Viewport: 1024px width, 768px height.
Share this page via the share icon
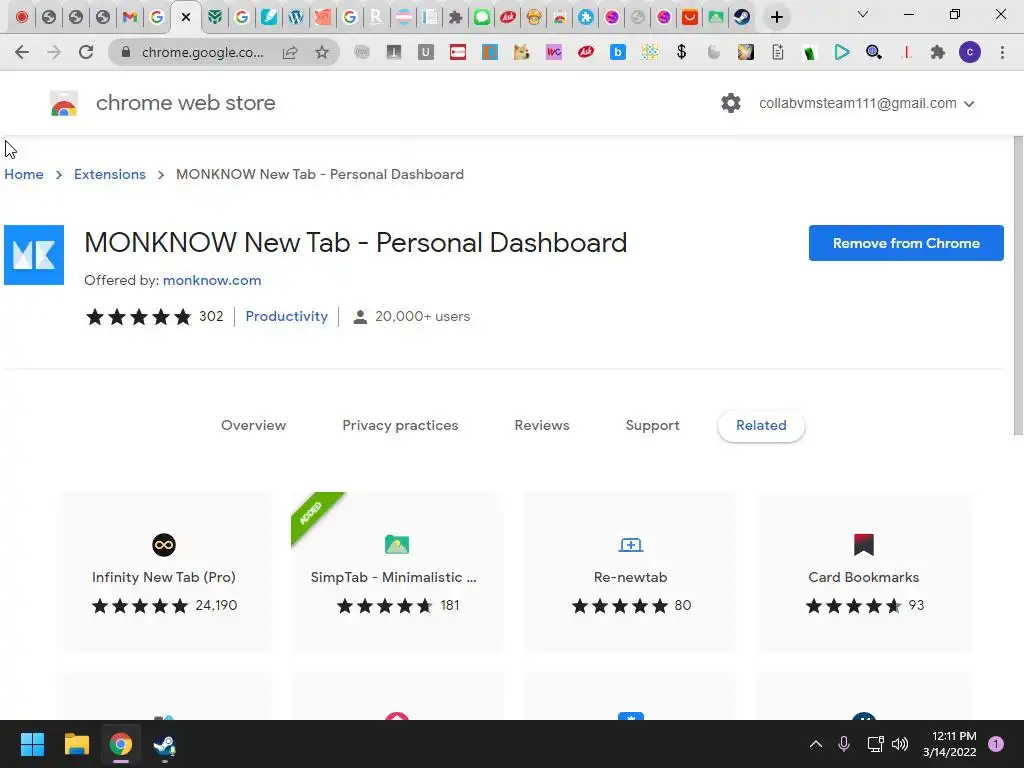[x=290, y=52]
